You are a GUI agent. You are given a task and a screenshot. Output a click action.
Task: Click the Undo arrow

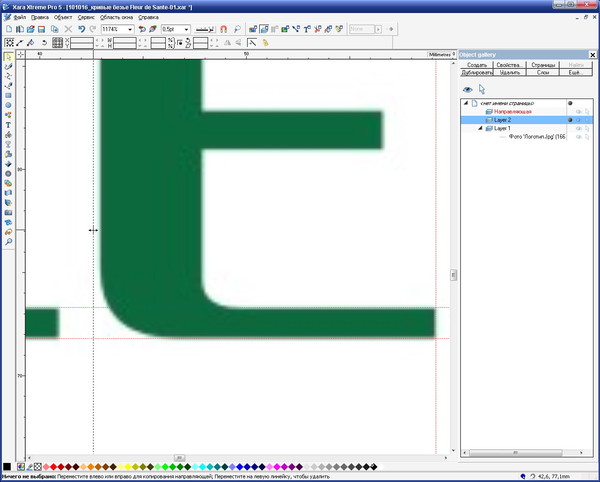point(82,29)
